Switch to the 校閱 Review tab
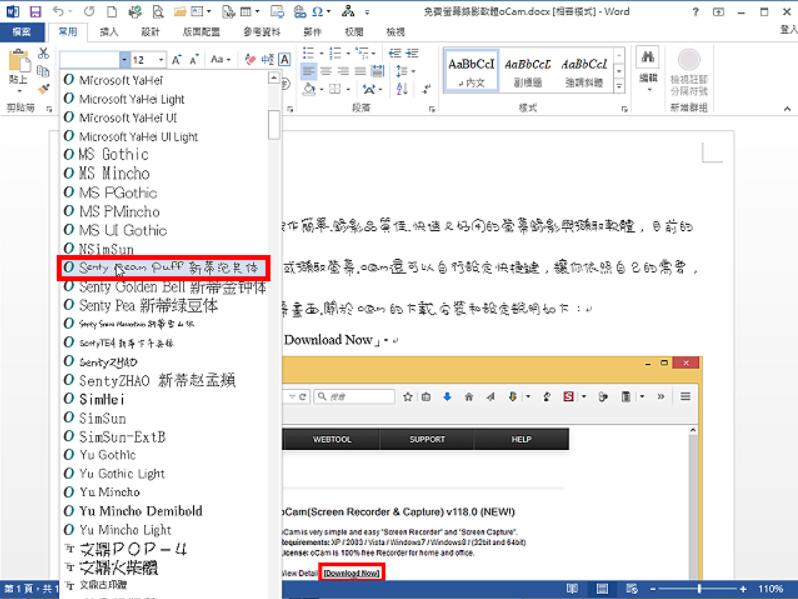This screenshot has width=798, height=599. [354, 32]
